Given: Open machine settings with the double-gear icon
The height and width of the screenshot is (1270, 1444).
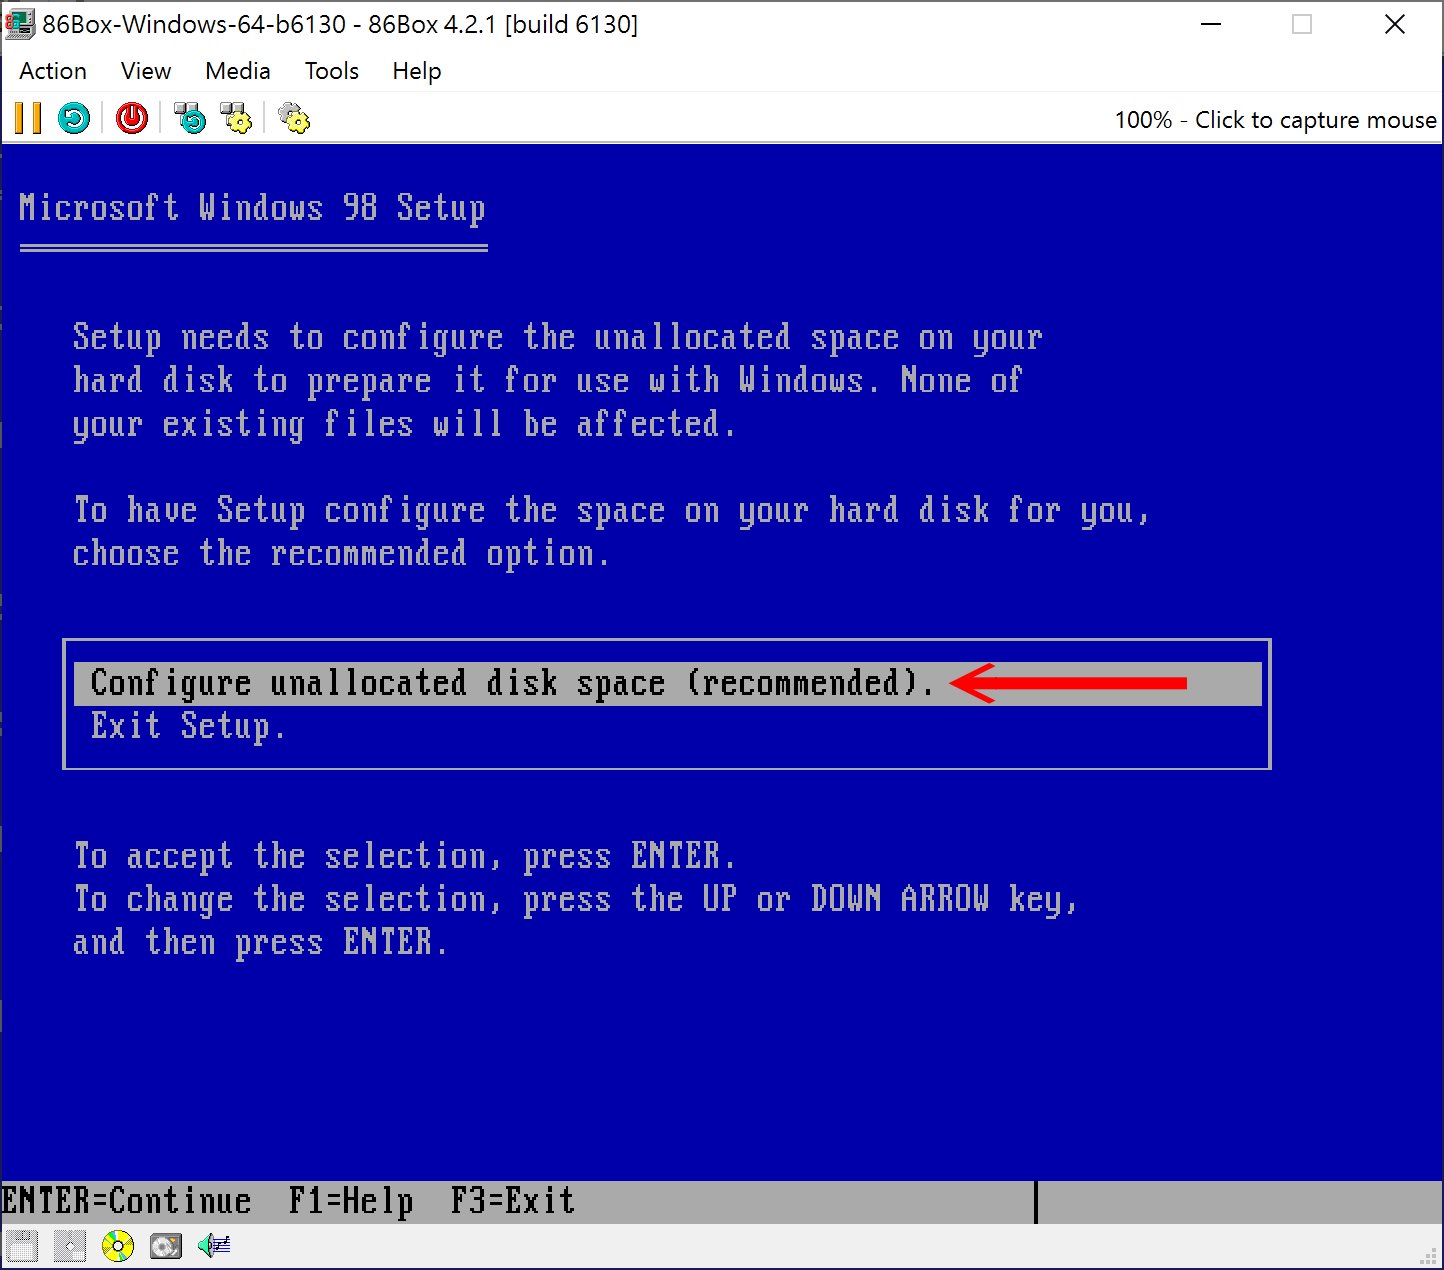Looking at the screenshot, I should tap(294, 119).
